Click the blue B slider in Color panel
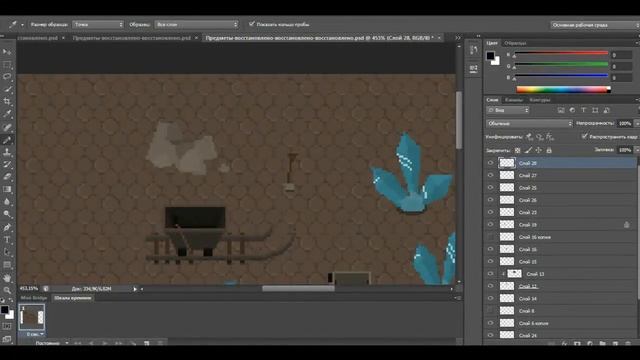Screen dimensions: 640x360 click(561, 76)
